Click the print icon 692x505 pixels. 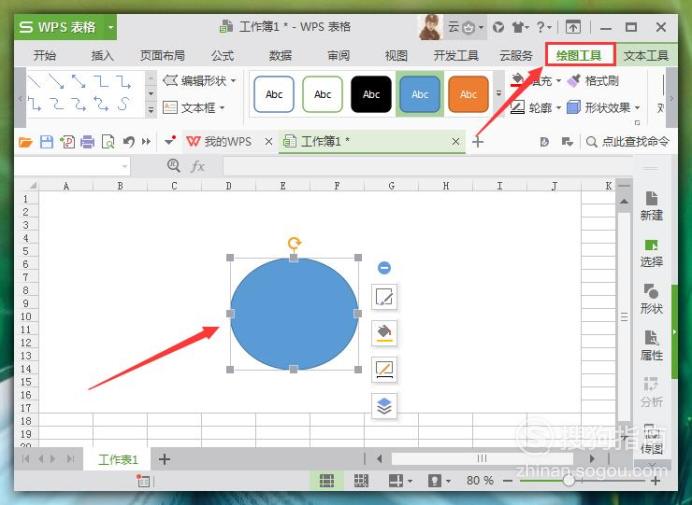[x=87, y=142]
